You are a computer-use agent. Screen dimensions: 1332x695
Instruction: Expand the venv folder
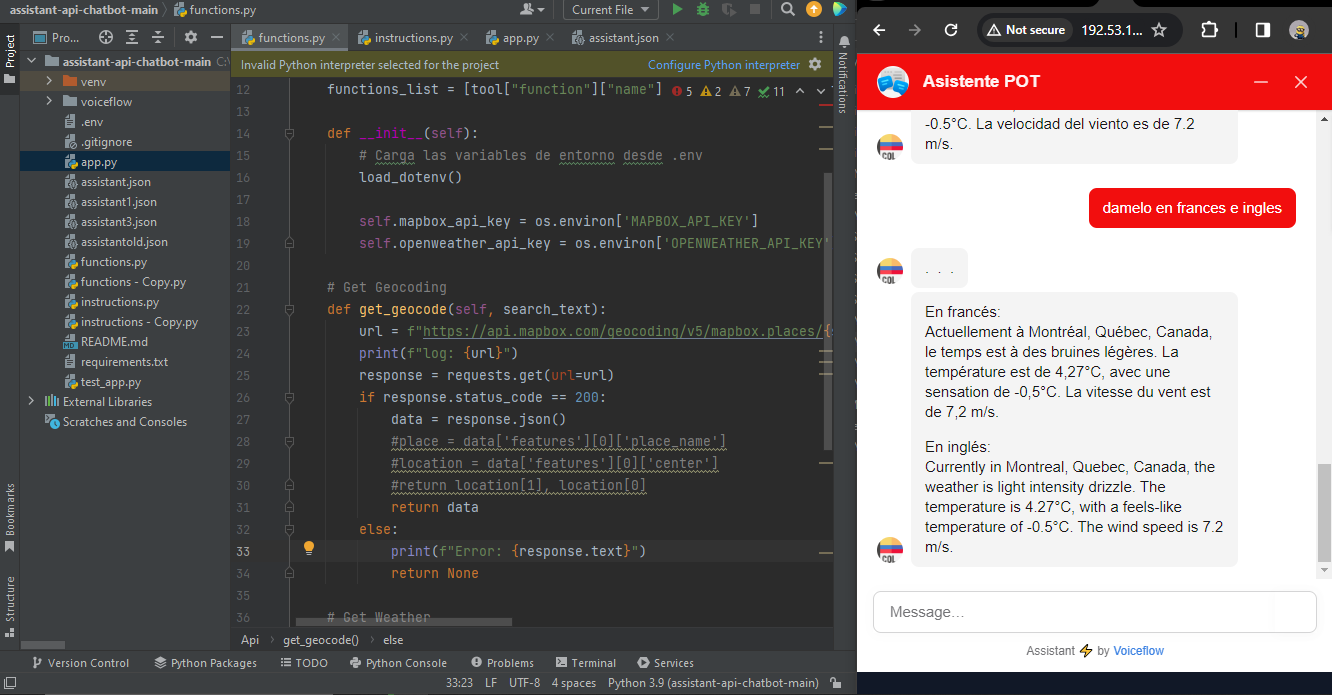click(49, 82)
